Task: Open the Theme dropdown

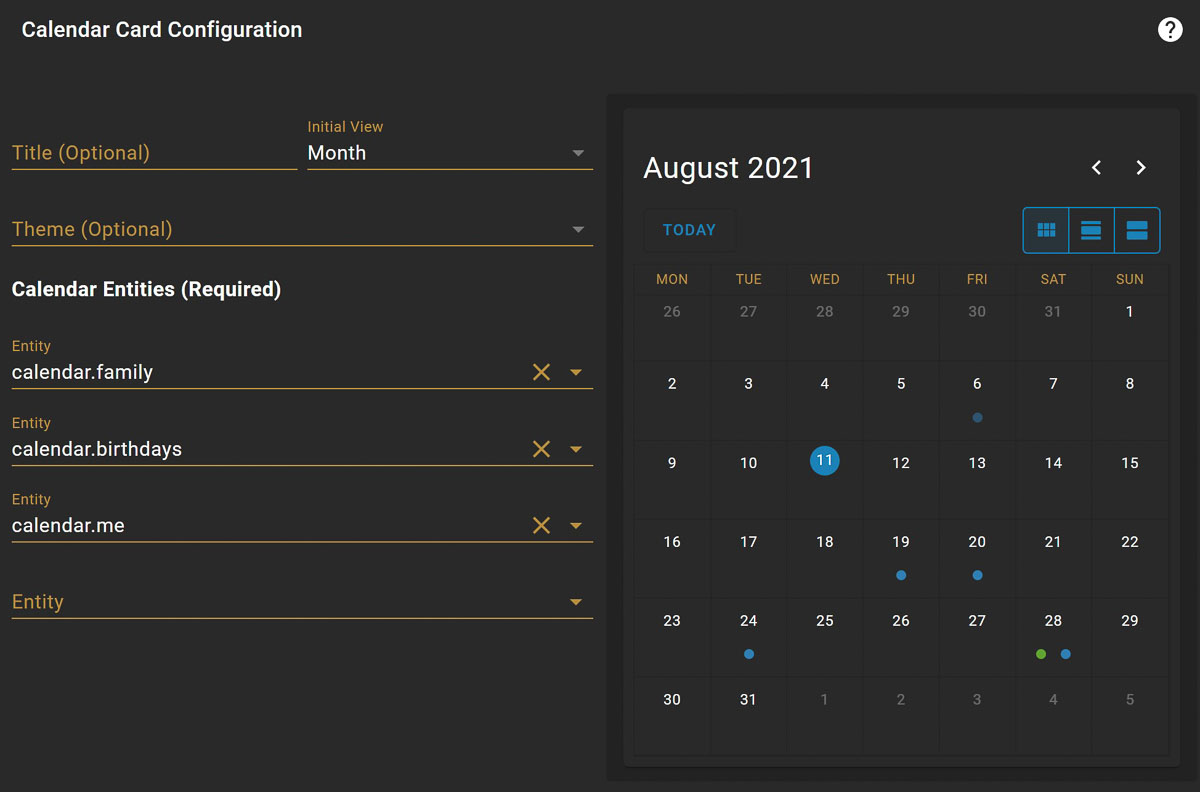Action: (x=578, y=229)
